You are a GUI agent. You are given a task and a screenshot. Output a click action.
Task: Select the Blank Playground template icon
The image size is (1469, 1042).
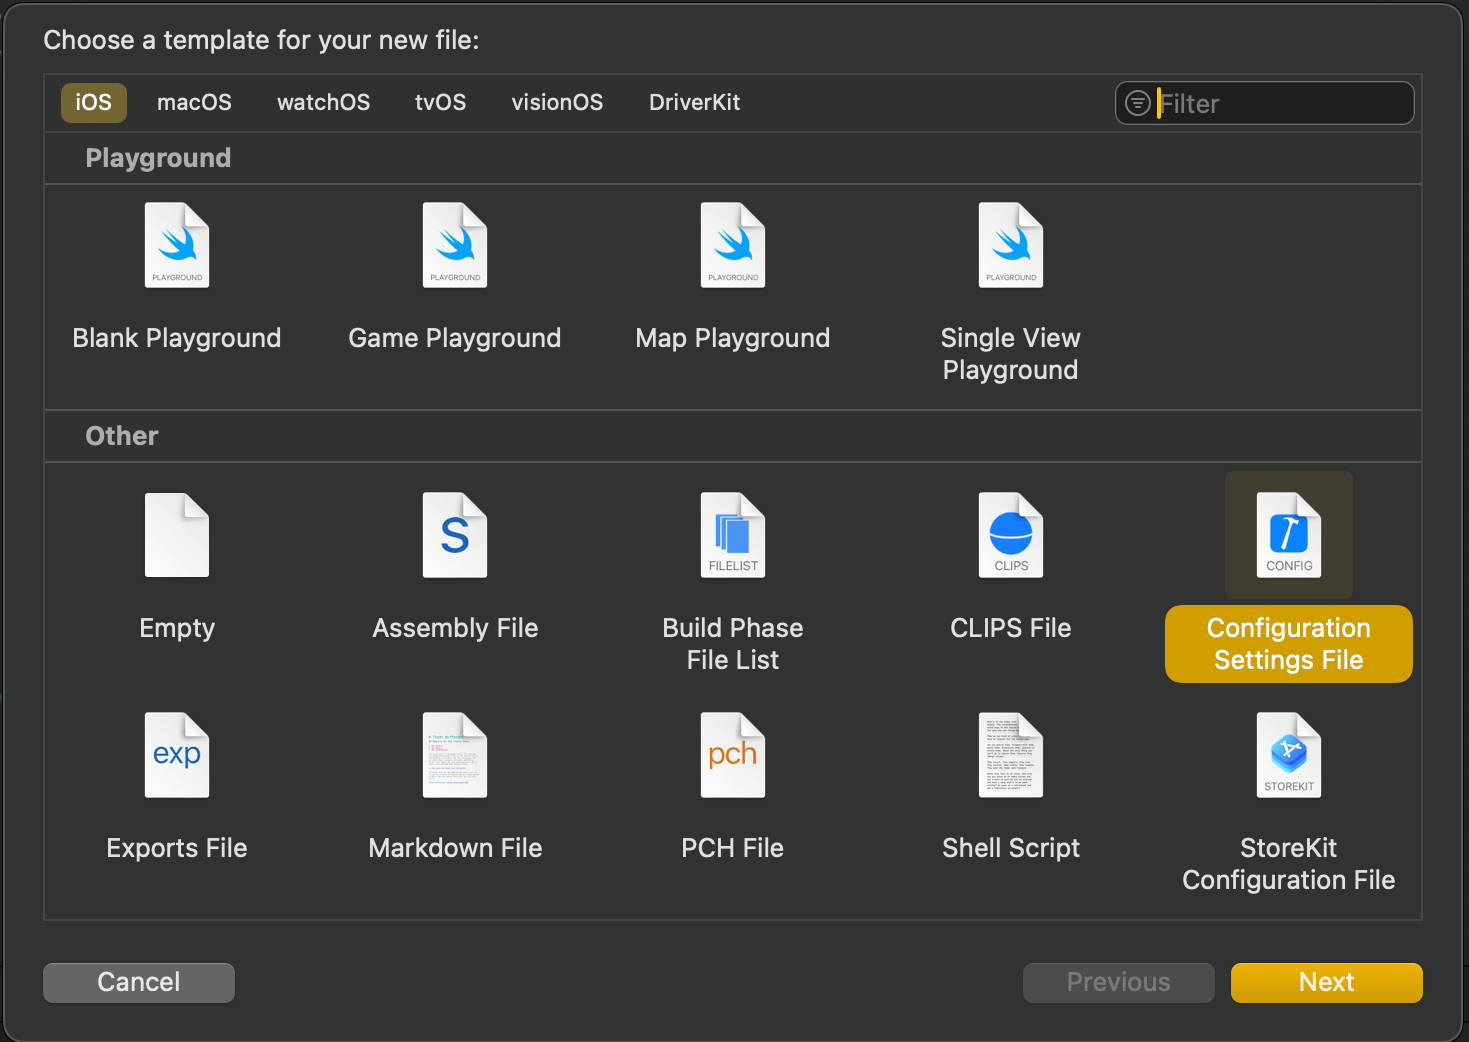pos(177,245)
